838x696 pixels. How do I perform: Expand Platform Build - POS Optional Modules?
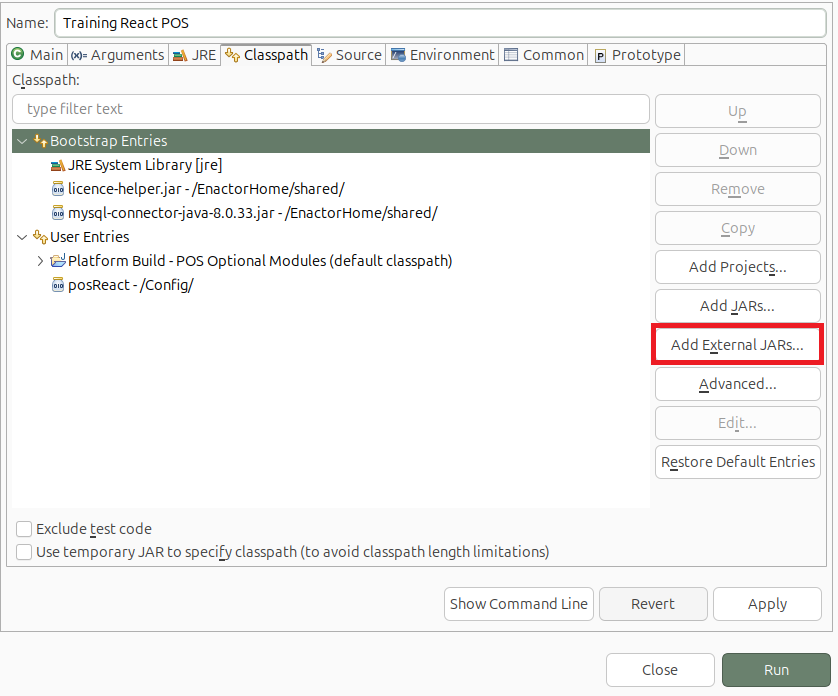pos(39,260)
